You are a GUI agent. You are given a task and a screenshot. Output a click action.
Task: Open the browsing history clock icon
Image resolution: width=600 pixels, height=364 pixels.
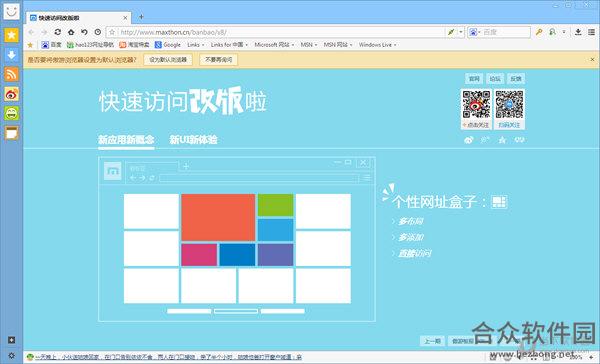point(98,32)
